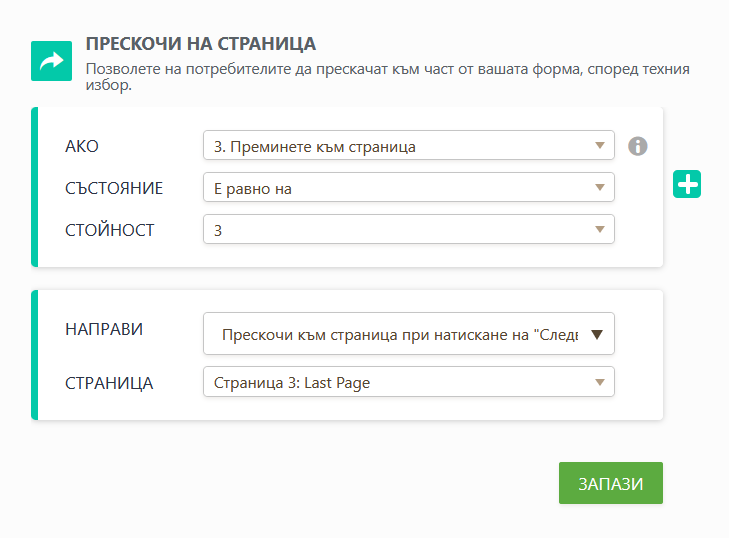729x538 pixels.
Task: Open "Страница 3: Last Page" dropdown
Action: point(408,382)
